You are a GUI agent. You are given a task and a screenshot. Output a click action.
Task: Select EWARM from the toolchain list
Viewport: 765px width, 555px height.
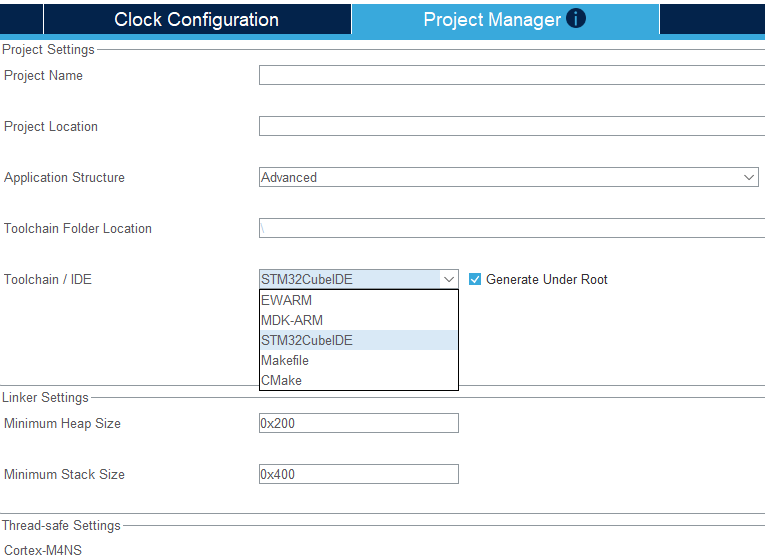[359, 300]
